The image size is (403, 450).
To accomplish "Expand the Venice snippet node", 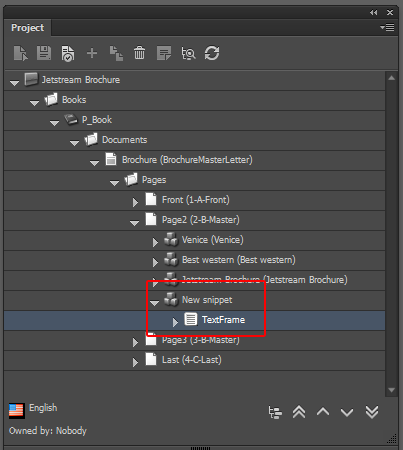I will pos(155,242).
